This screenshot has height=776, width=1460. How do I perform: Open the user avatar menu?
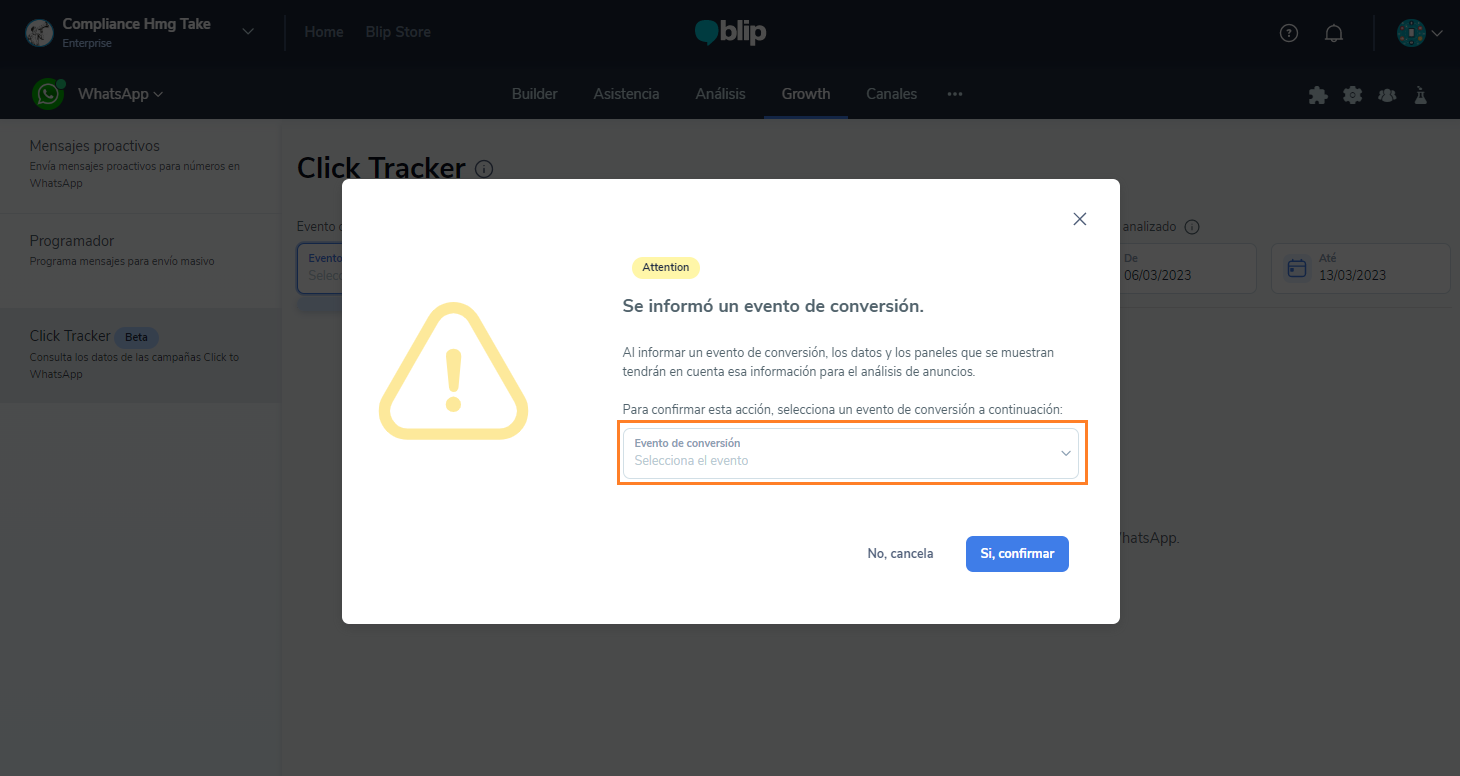pos(1420,33)
